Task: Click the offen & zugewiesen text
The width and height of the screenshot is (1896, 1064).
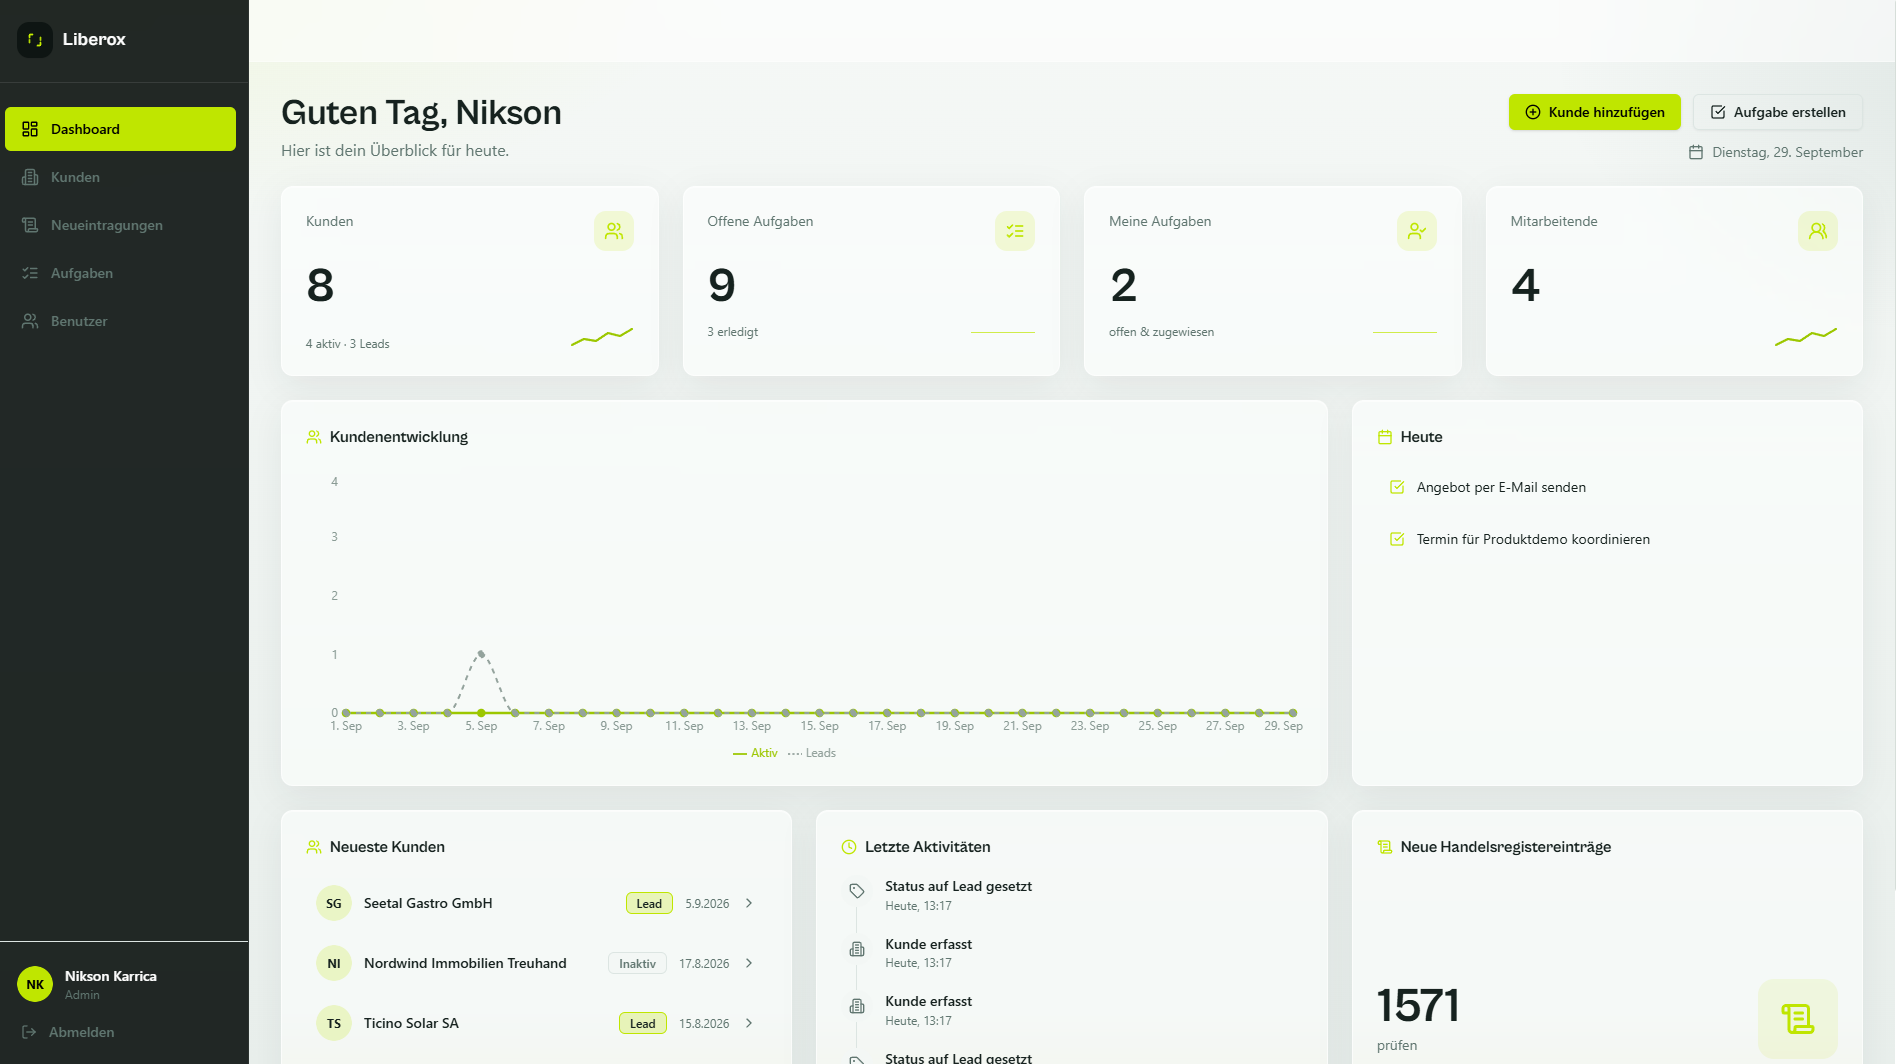Action: point(1161,332)
